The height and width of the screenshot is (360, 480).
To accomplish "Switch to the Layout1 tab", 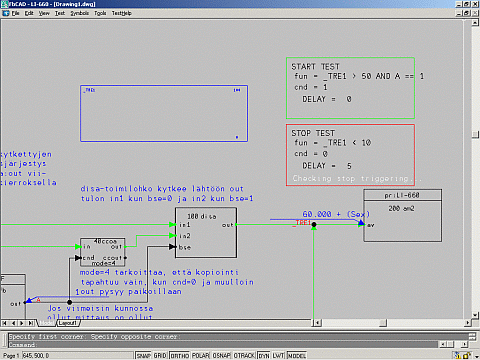I will click(68, 323).
